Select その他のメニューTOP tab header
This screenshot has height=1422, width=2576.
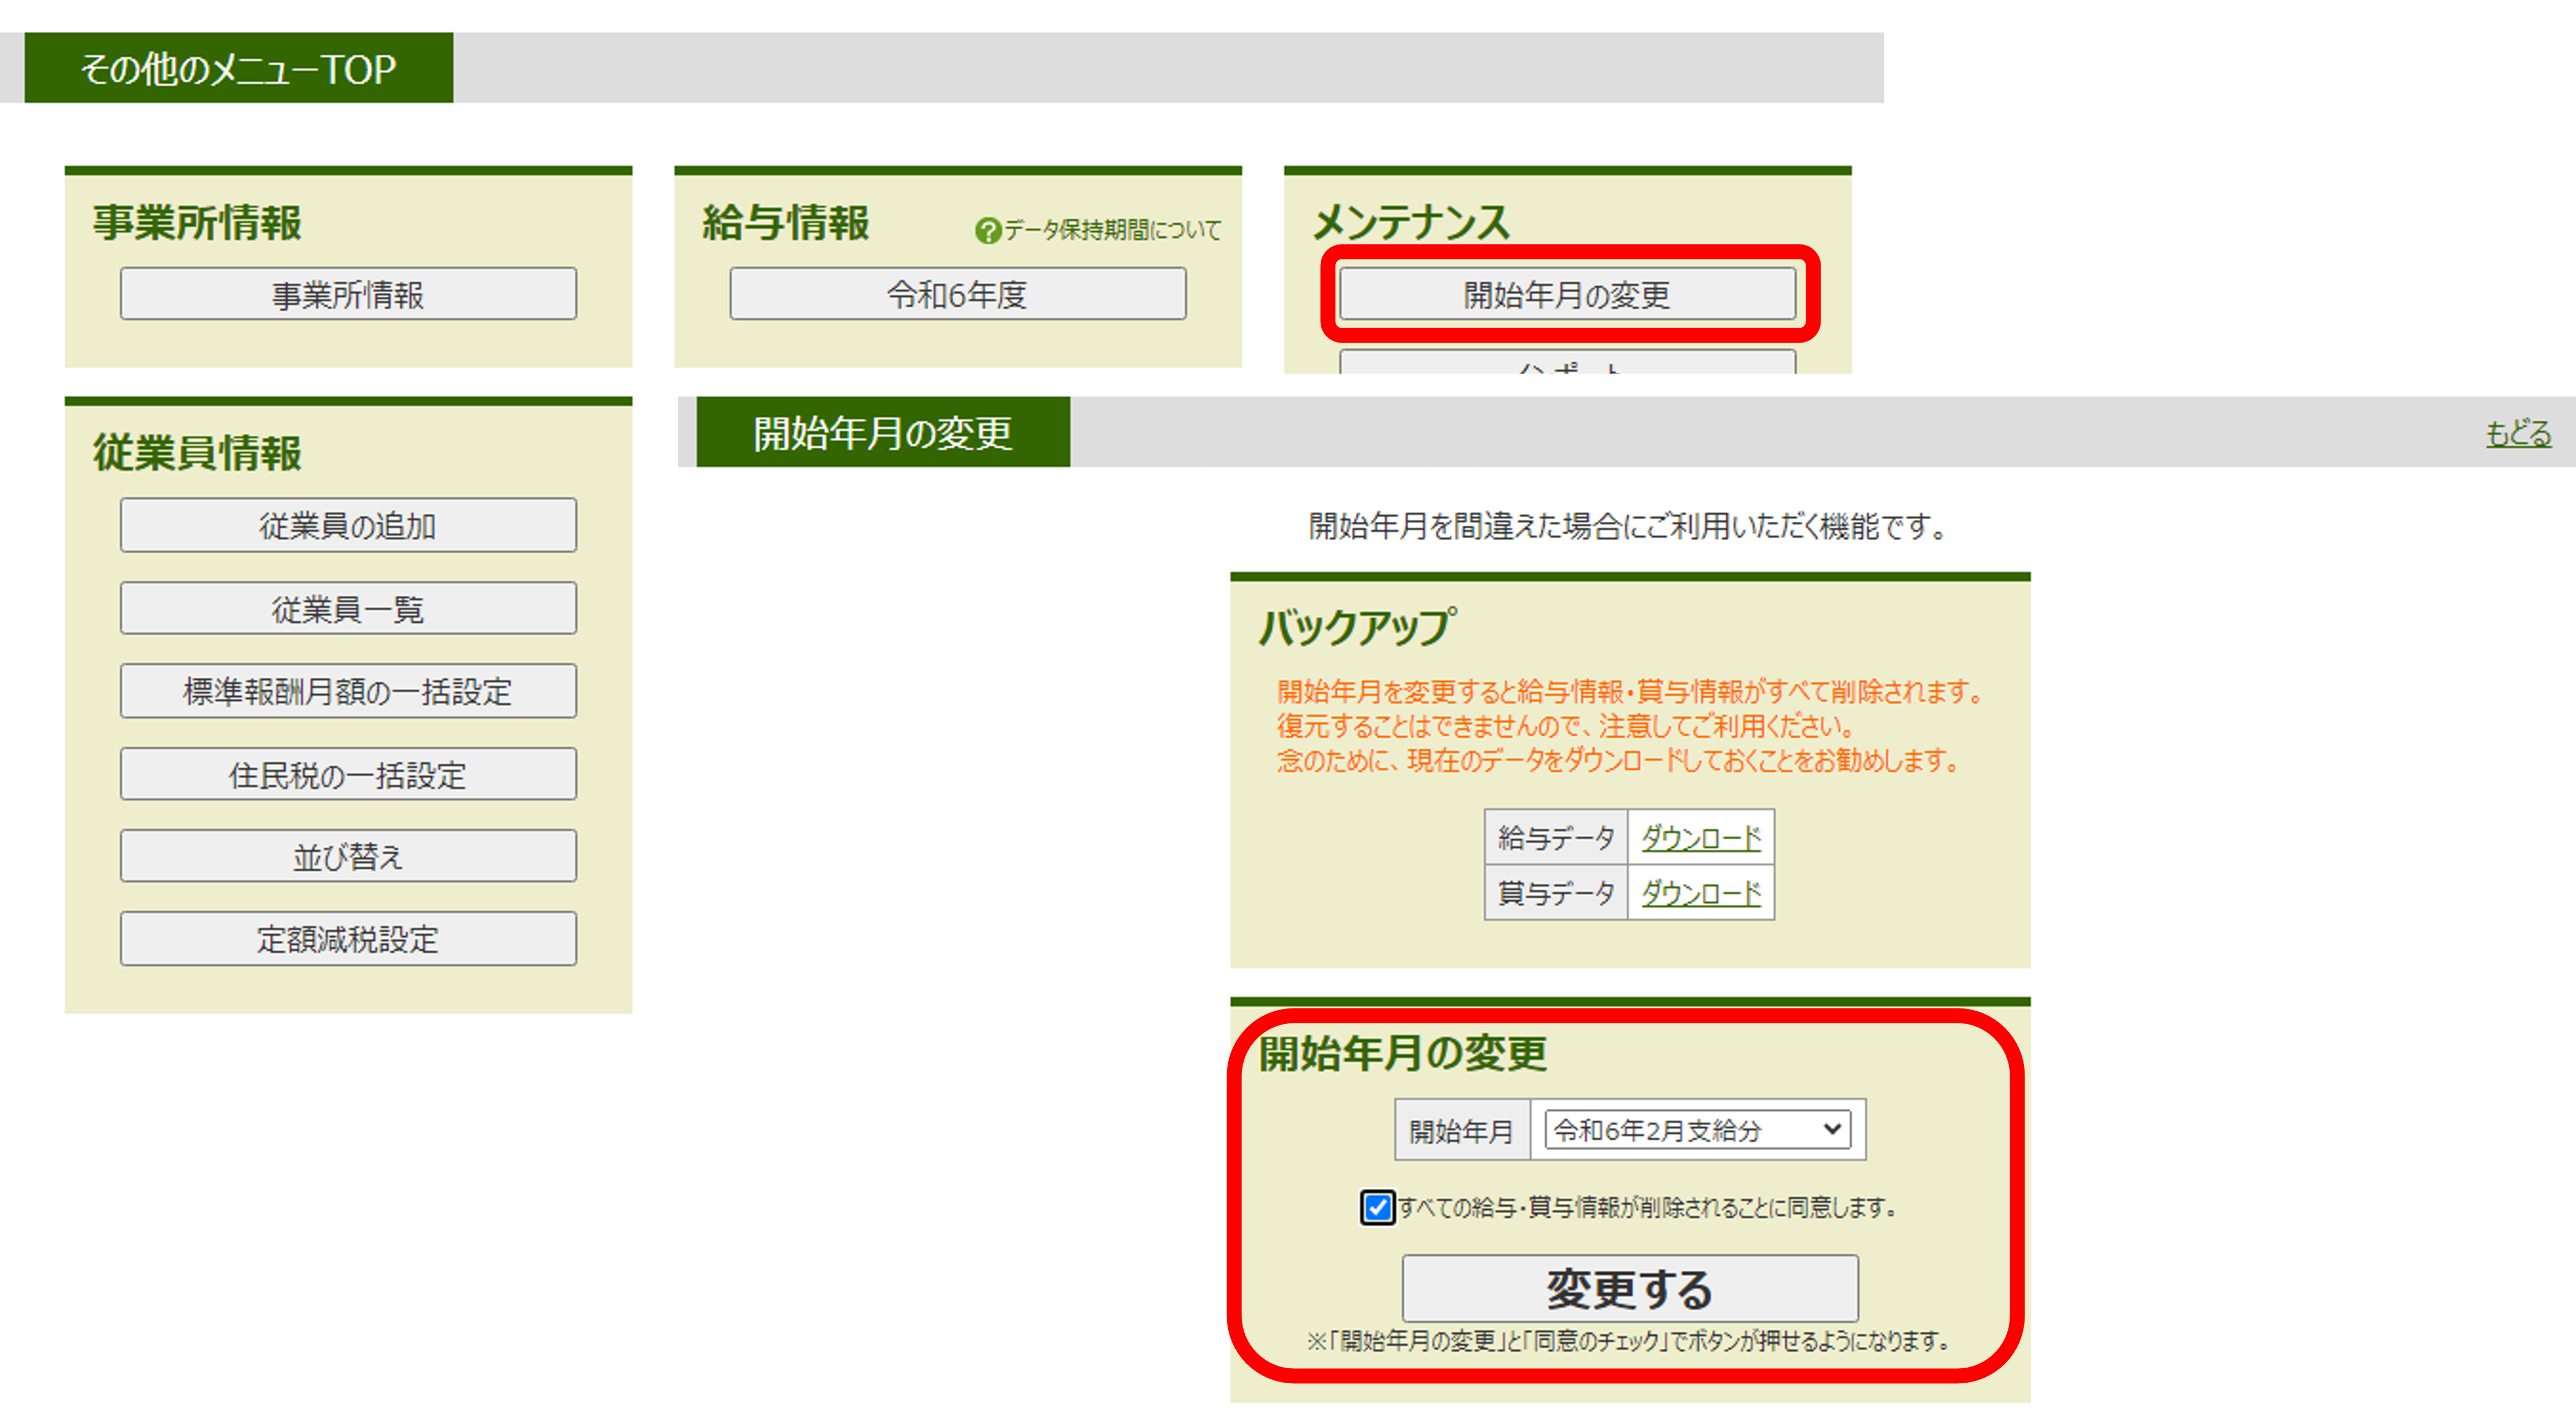[x=238, y=68]
